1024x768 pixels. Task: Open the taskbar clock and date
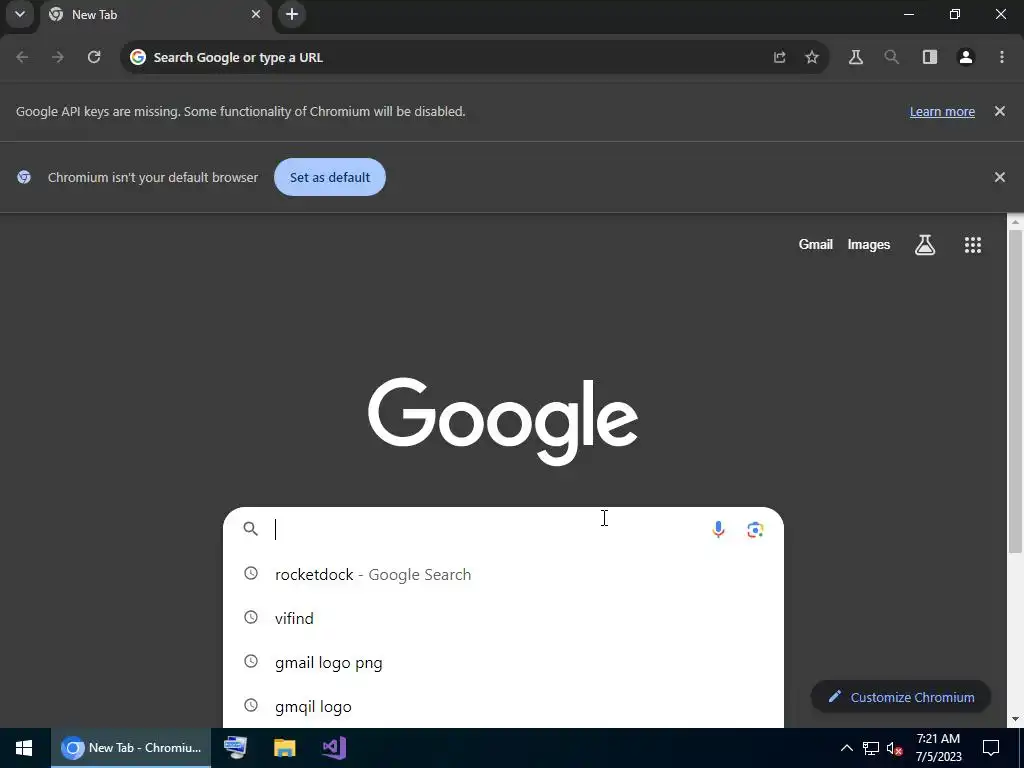(938, 748)
